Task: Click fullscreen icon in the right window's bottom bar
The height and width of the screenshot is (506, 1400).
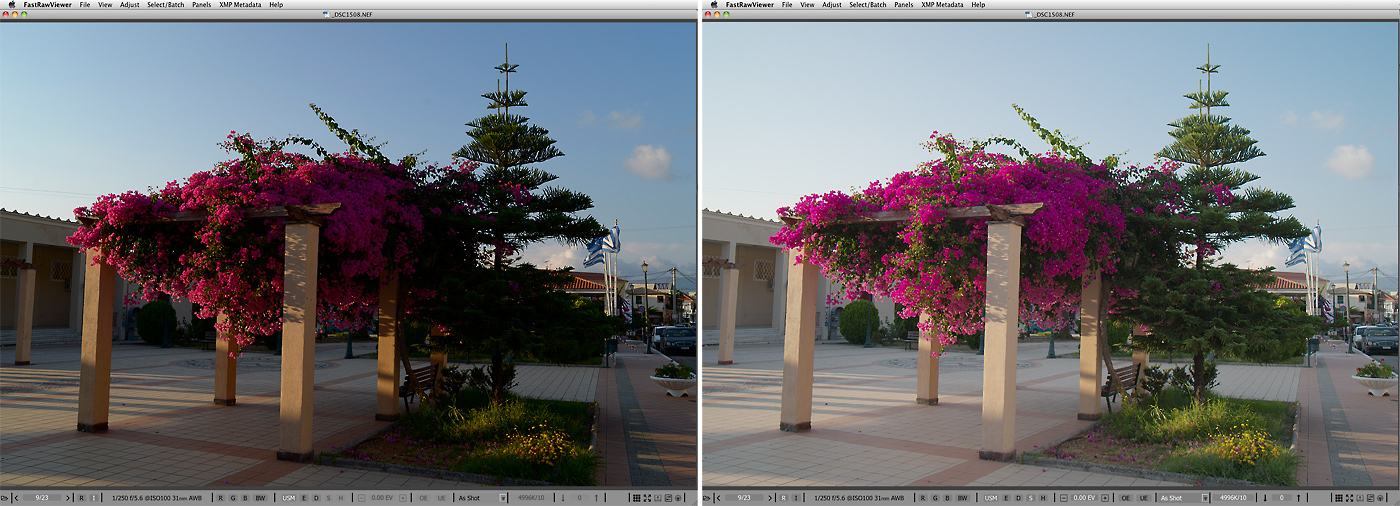Action: pos(1351,497)
